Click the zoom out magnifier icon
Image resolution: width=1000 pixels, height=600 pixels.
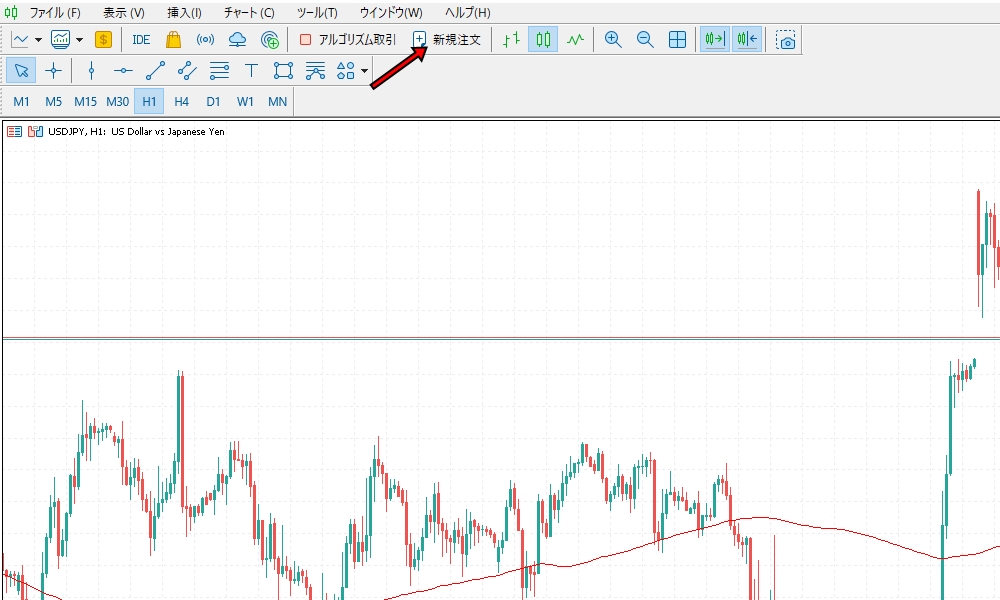coord(645,40)
